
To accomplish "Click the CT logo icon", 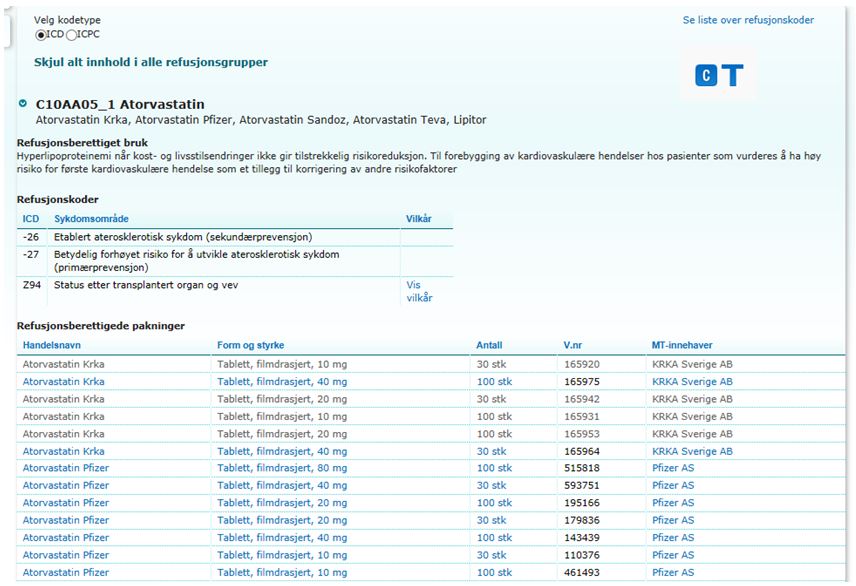I will click(719, 75).
